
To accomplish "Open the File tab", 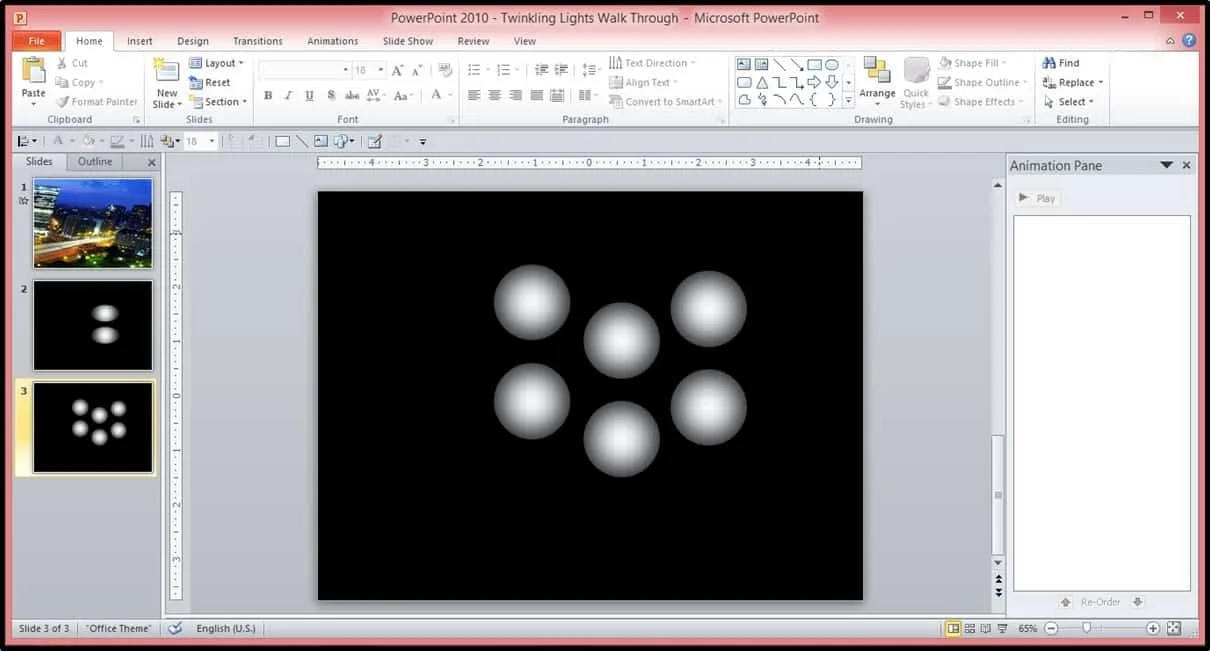I will click(x=37, y=41).
